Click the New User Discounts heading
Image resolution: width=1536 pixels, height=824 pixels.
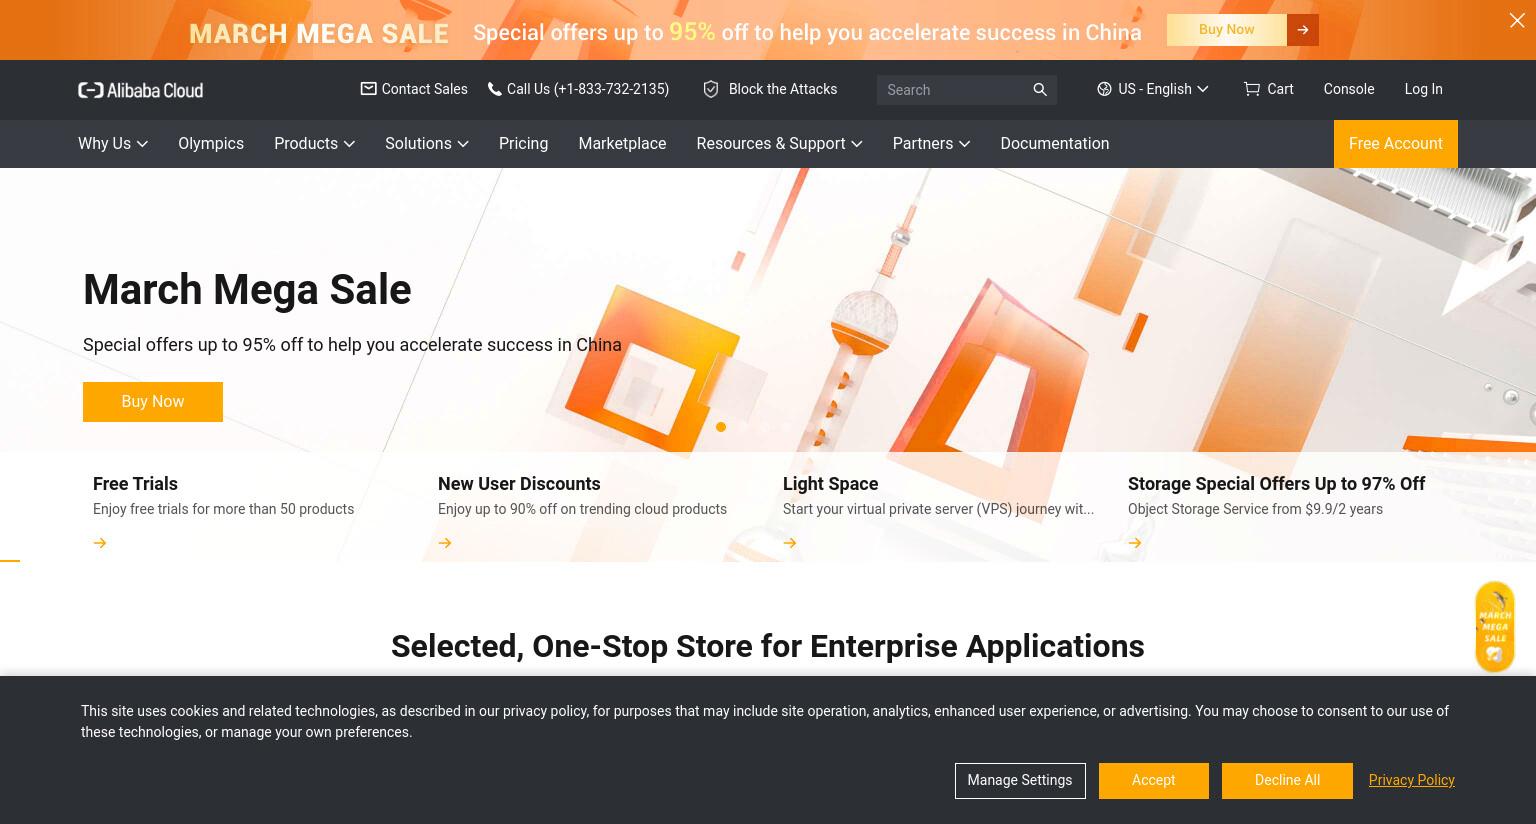click(519, 484)
